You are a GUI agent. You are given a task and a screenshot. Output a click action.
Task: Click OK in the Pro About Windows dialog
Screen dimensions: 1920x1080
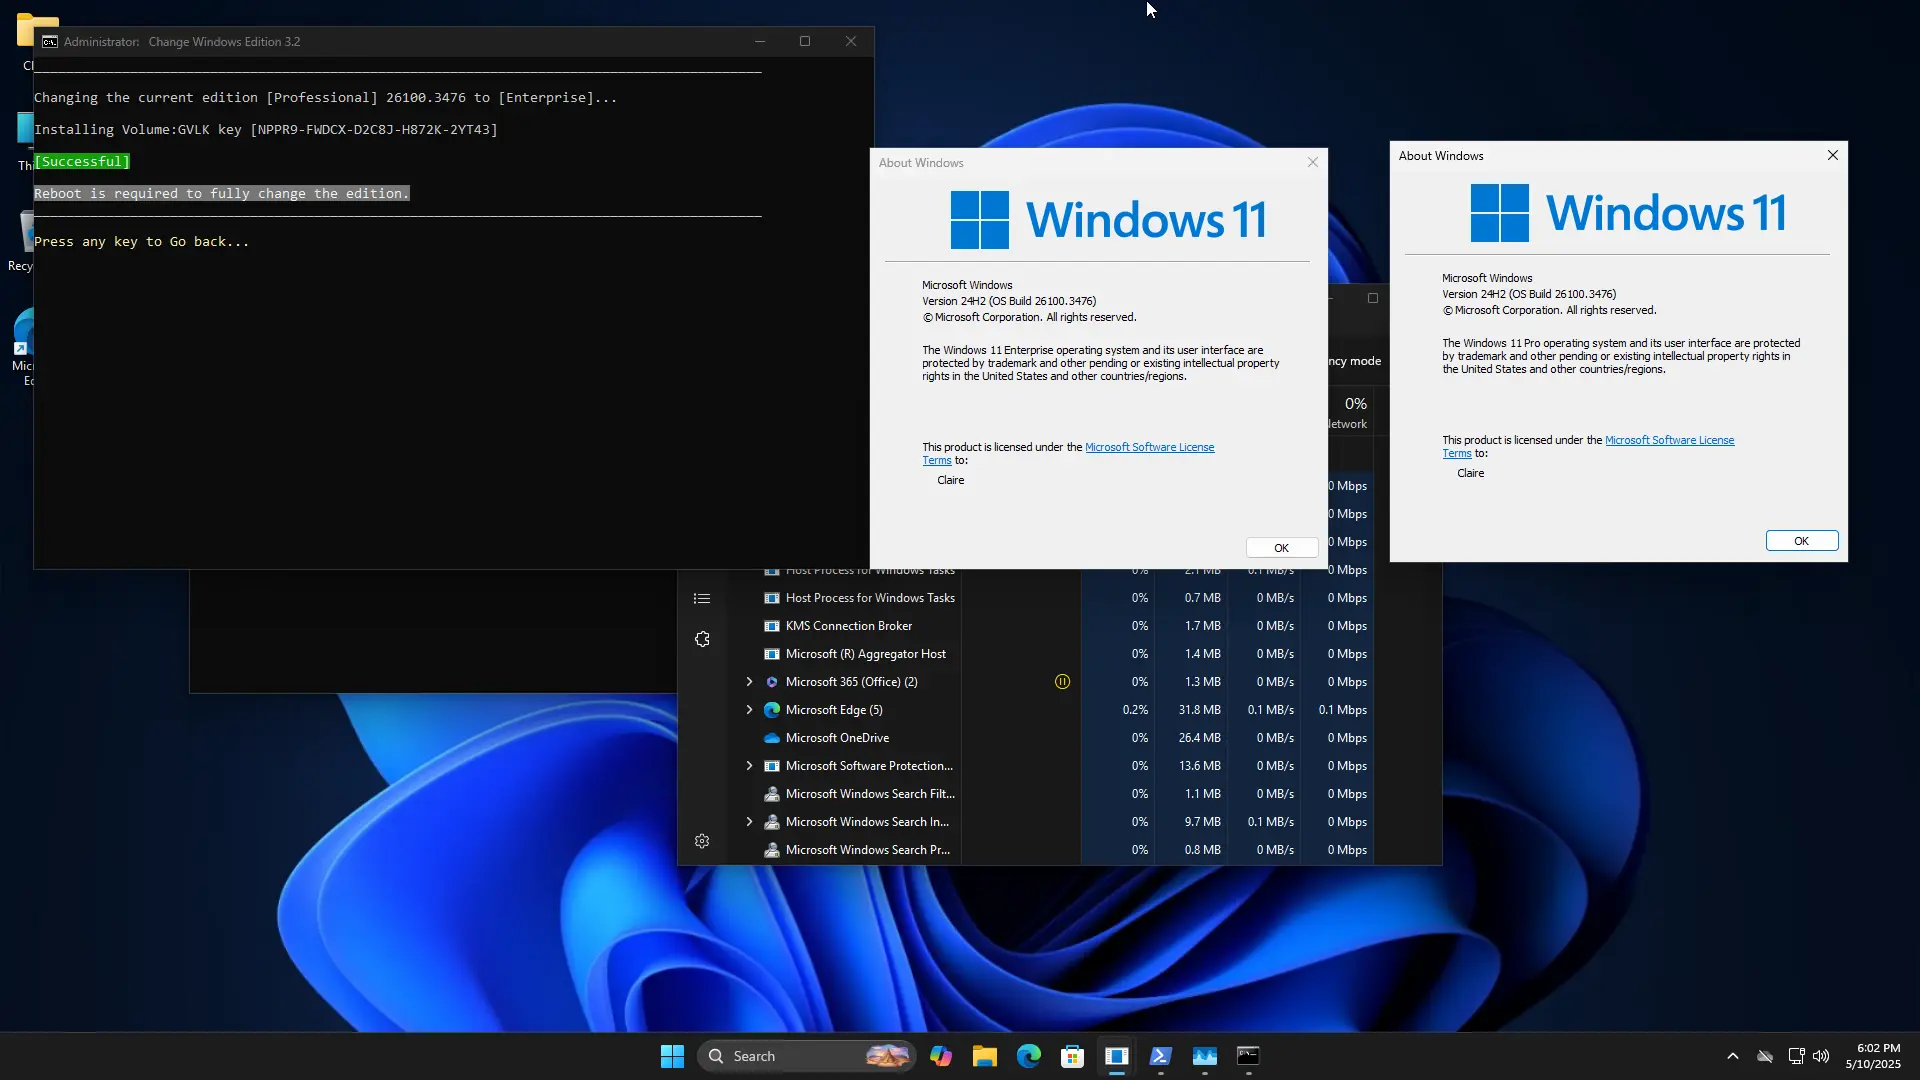point(1801,541)
